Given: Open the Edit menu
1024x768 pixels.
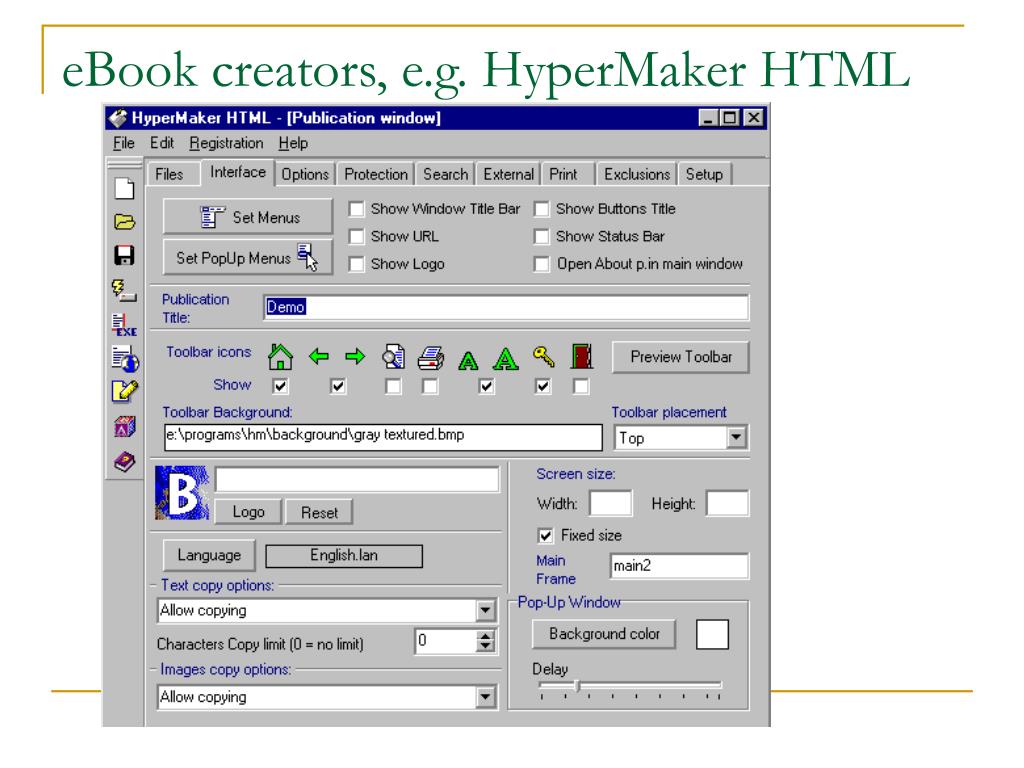Looking at the screenshot, I should click(x=162, y=143).
